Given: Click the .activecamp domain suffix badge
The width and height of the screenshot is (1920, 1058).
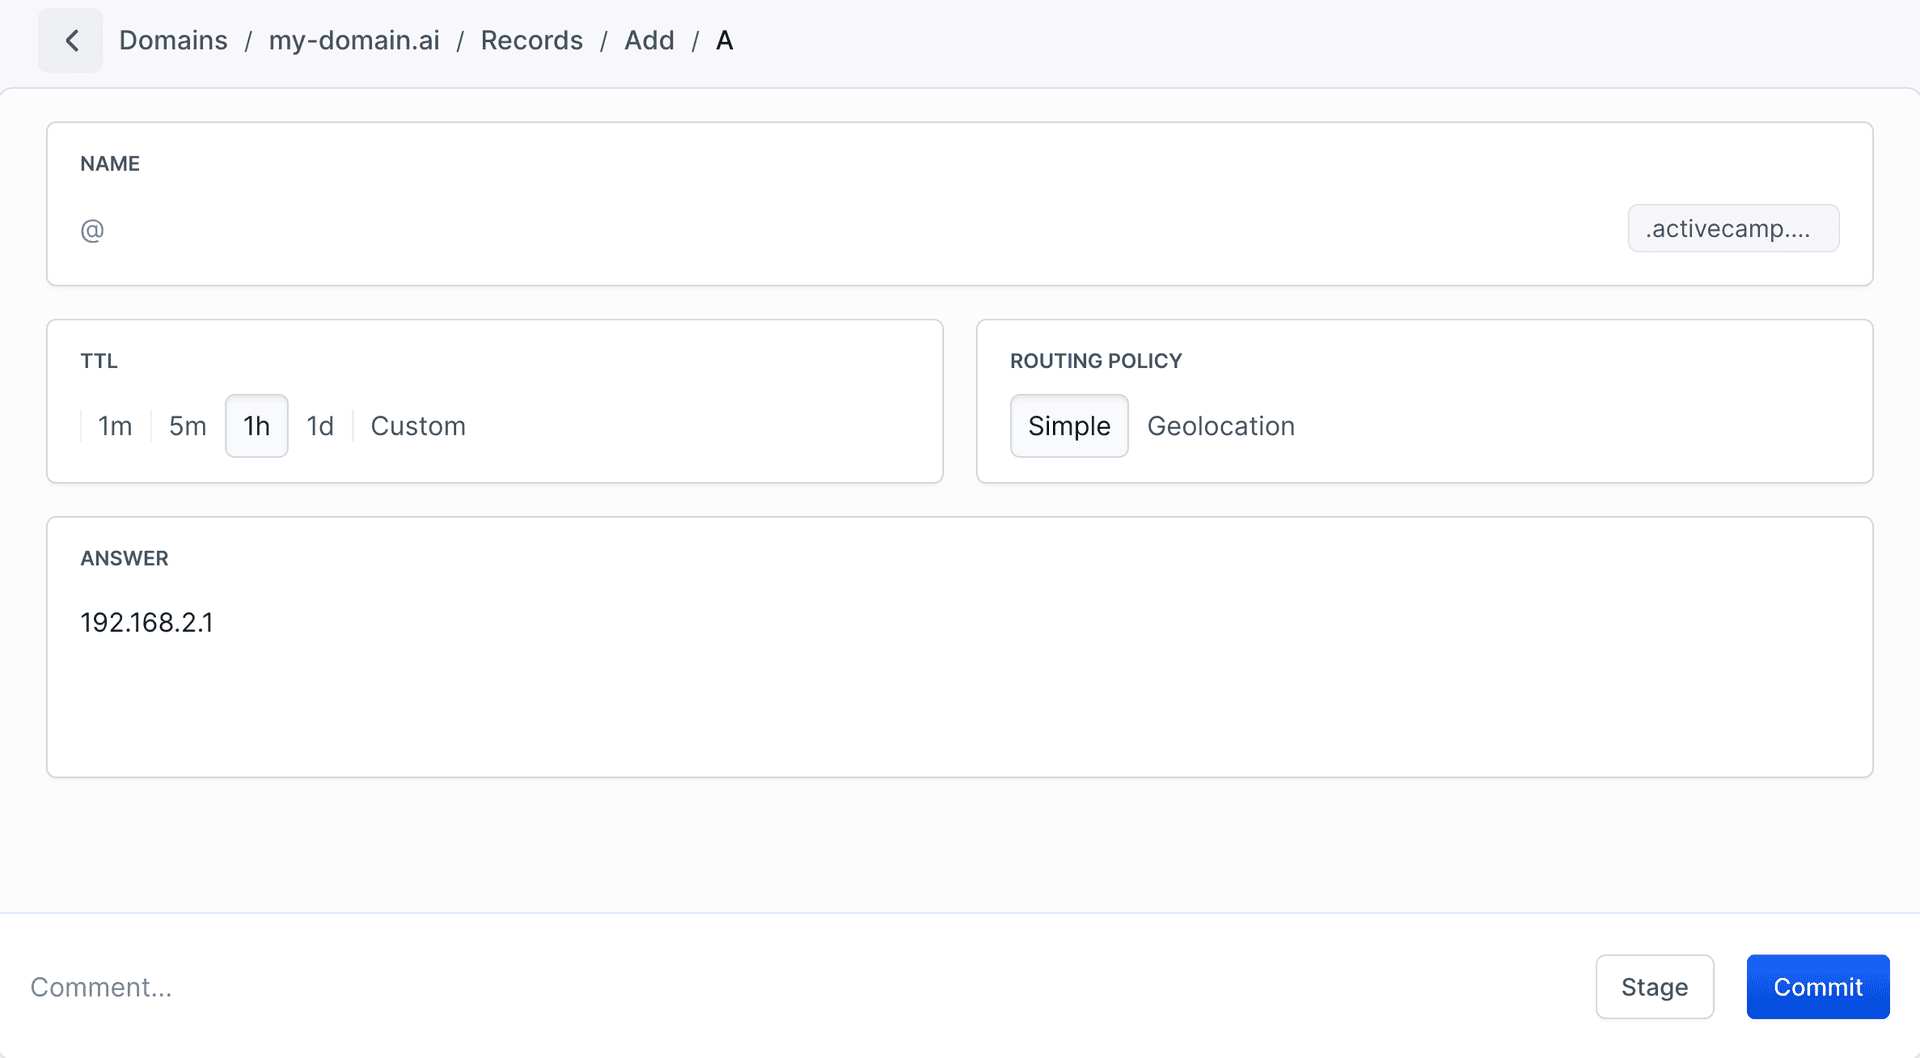Looking at the screenshot, I should [x=1732, y=229].
